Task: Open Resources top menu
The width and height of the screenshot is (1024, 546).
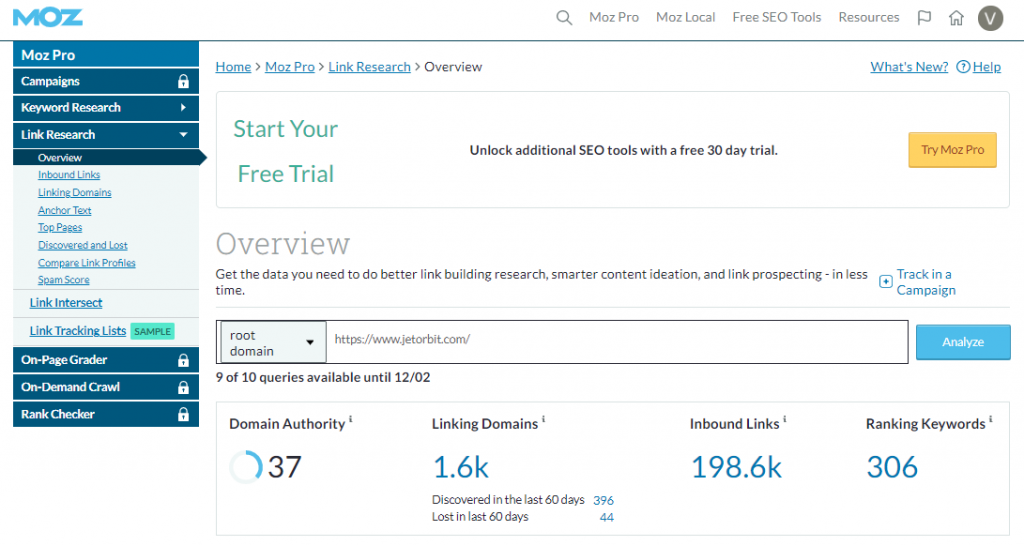Action: point(869,18)
